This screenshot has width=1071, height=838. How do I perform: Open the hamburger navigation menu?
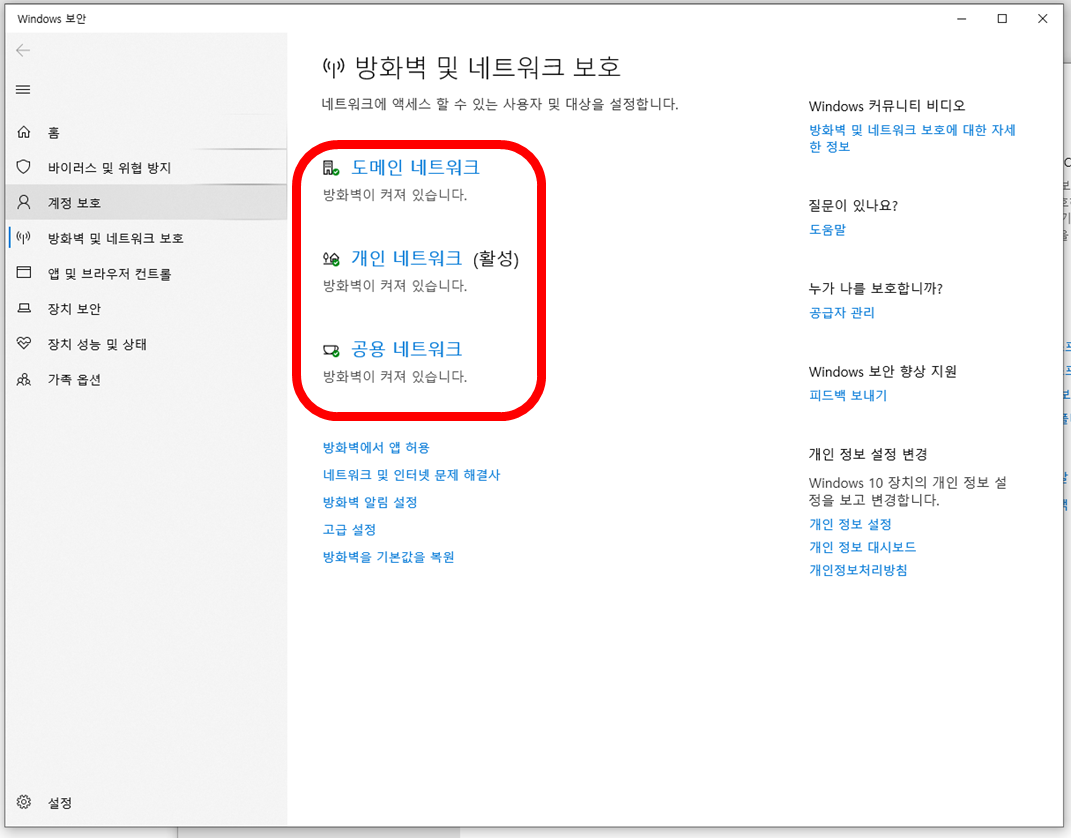click(x=23, y=89)
